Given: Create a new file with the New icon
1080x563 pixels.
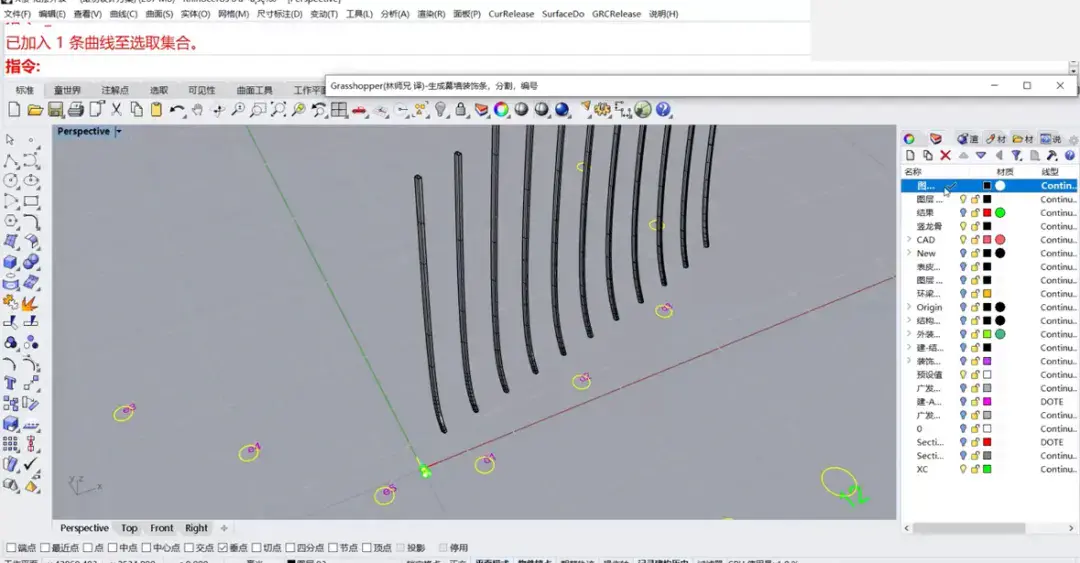Looking at the screenshot, I should 14,110.
